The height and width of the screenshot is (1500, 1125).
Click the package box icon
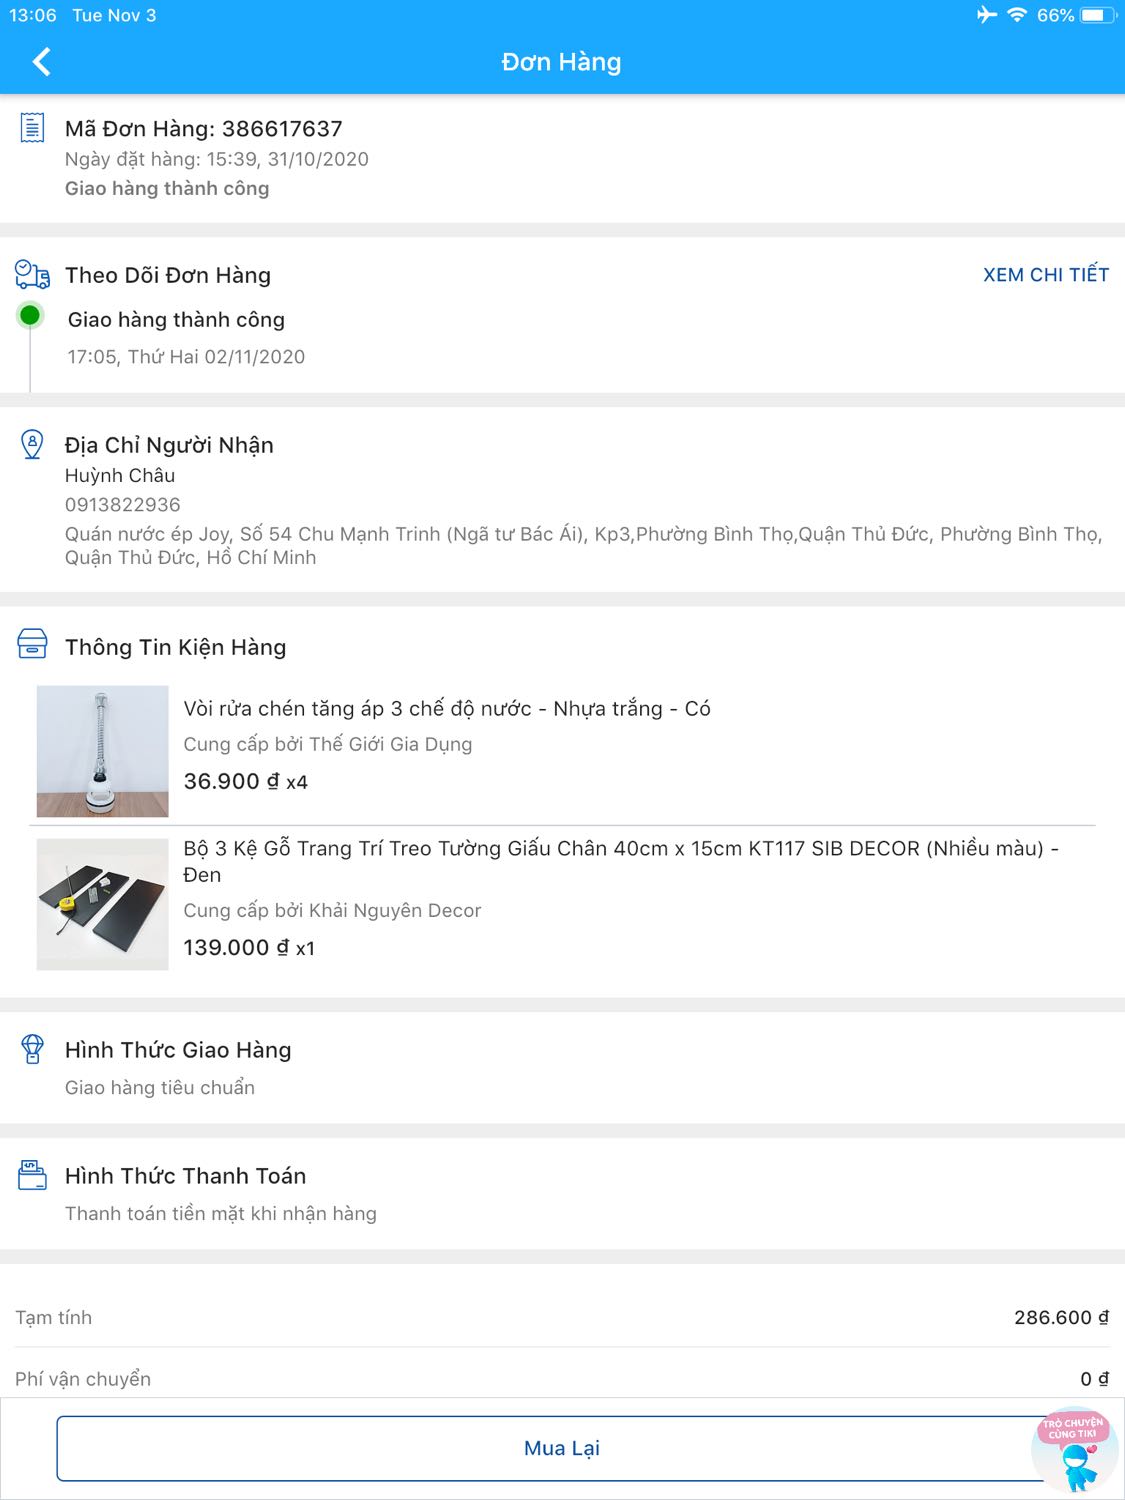(x=32, y=645)
